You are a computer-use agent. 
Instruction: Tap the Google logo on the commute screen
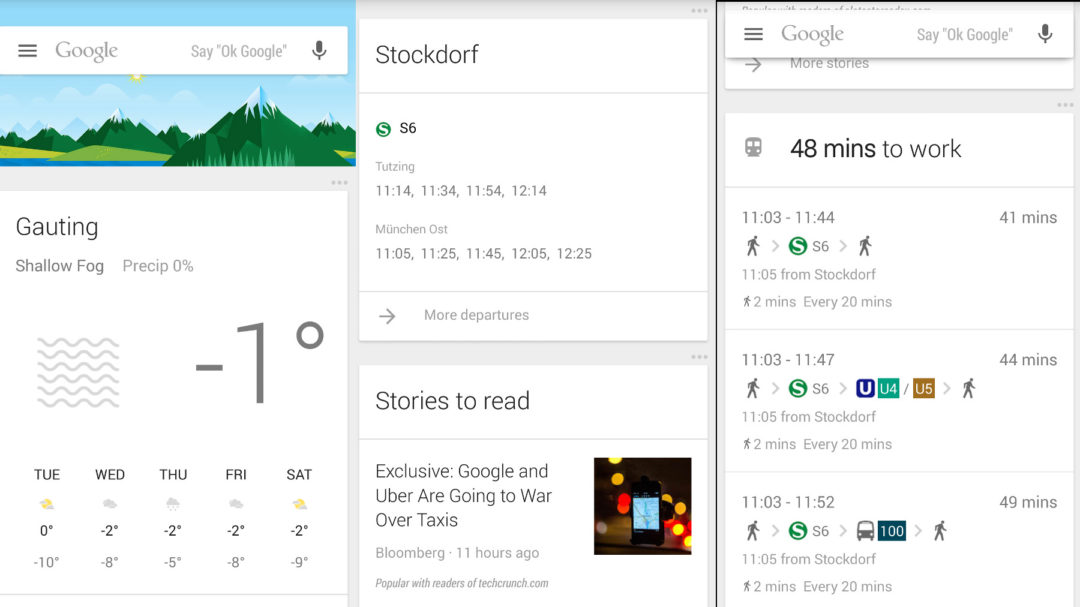coord(813,34)
